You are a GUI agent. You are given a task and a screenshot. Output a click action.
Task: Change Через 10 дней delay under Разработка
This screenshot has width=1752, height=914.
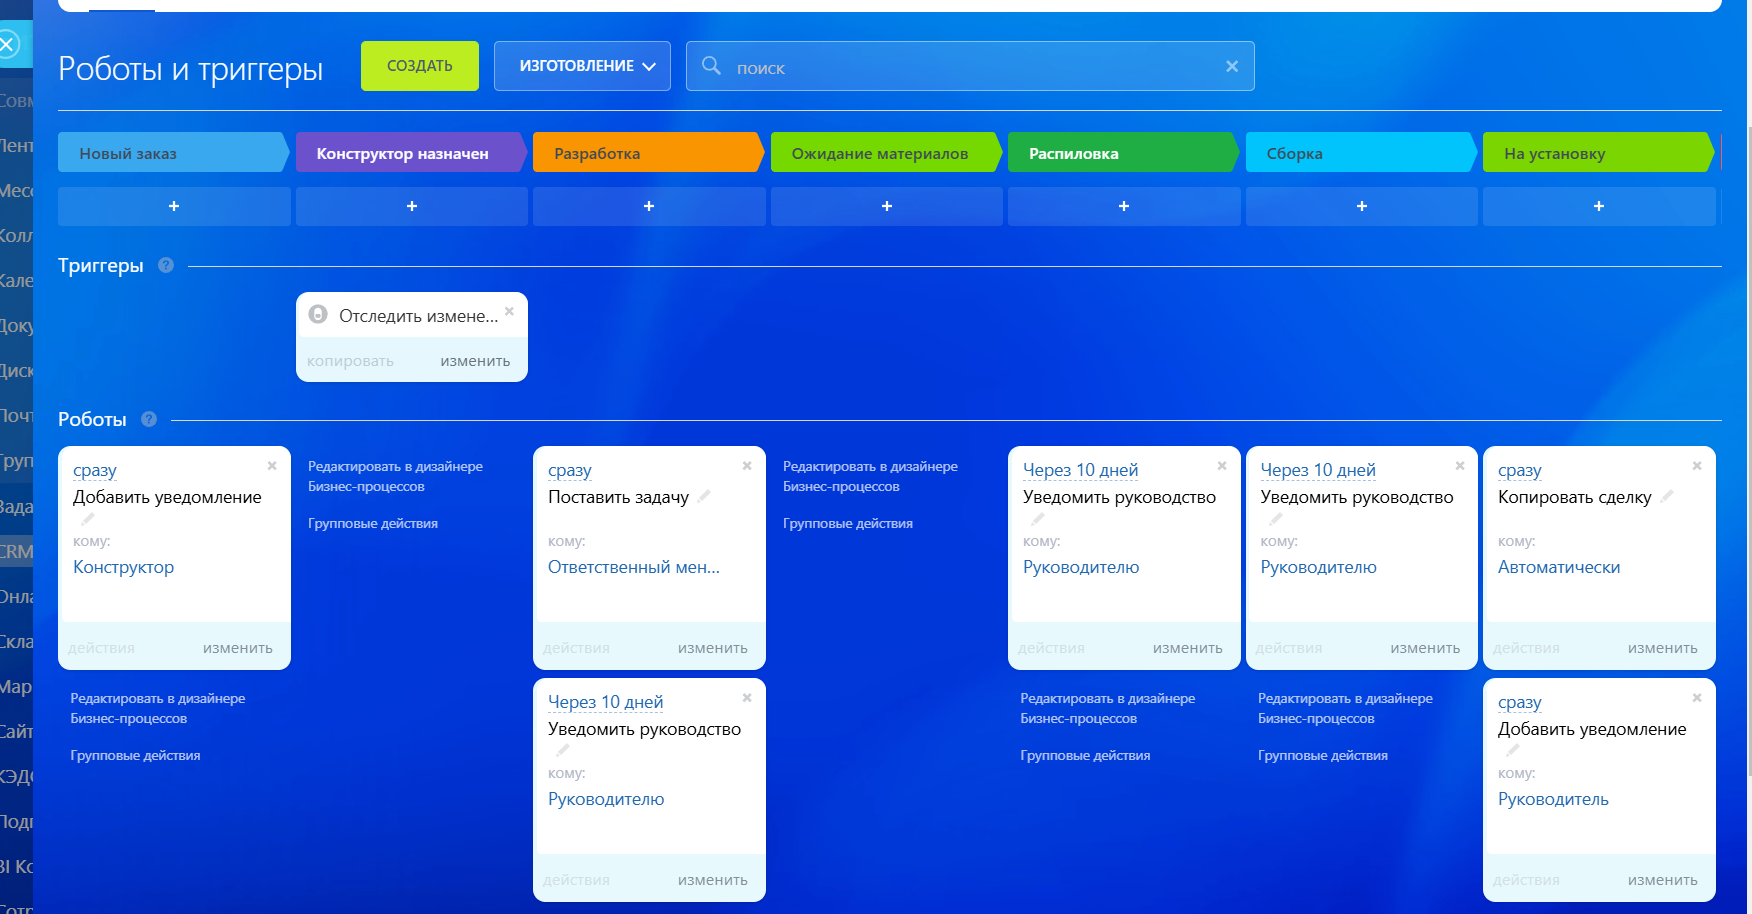[x=605, y=702]
